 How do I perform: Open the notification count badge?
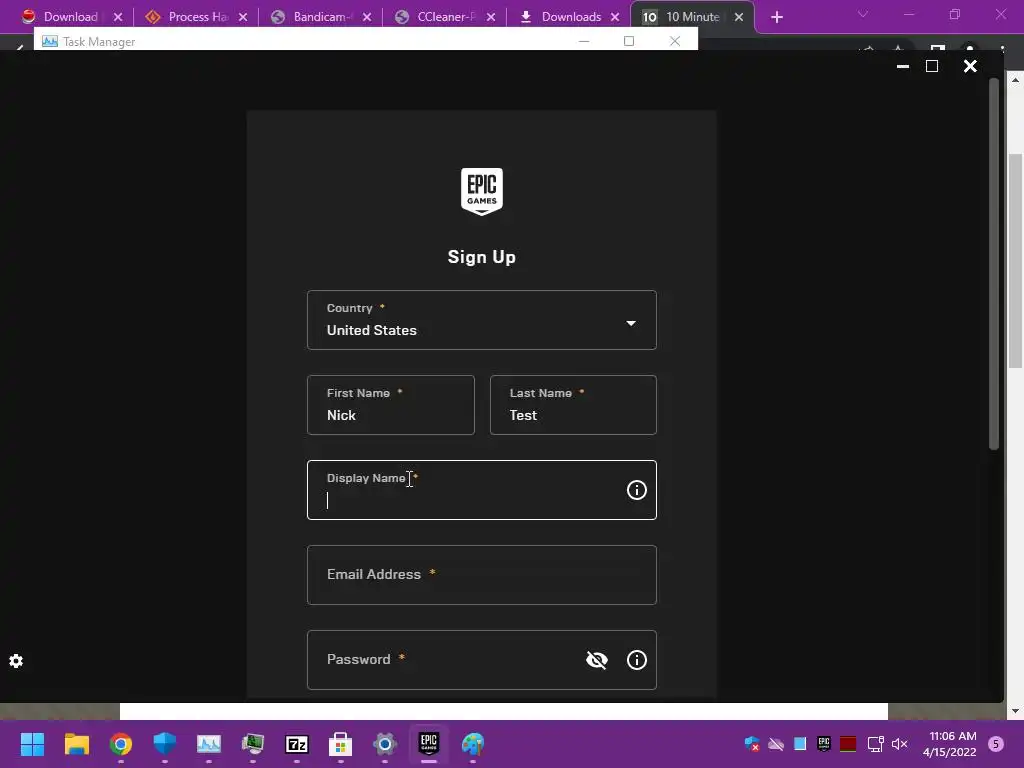996,744
